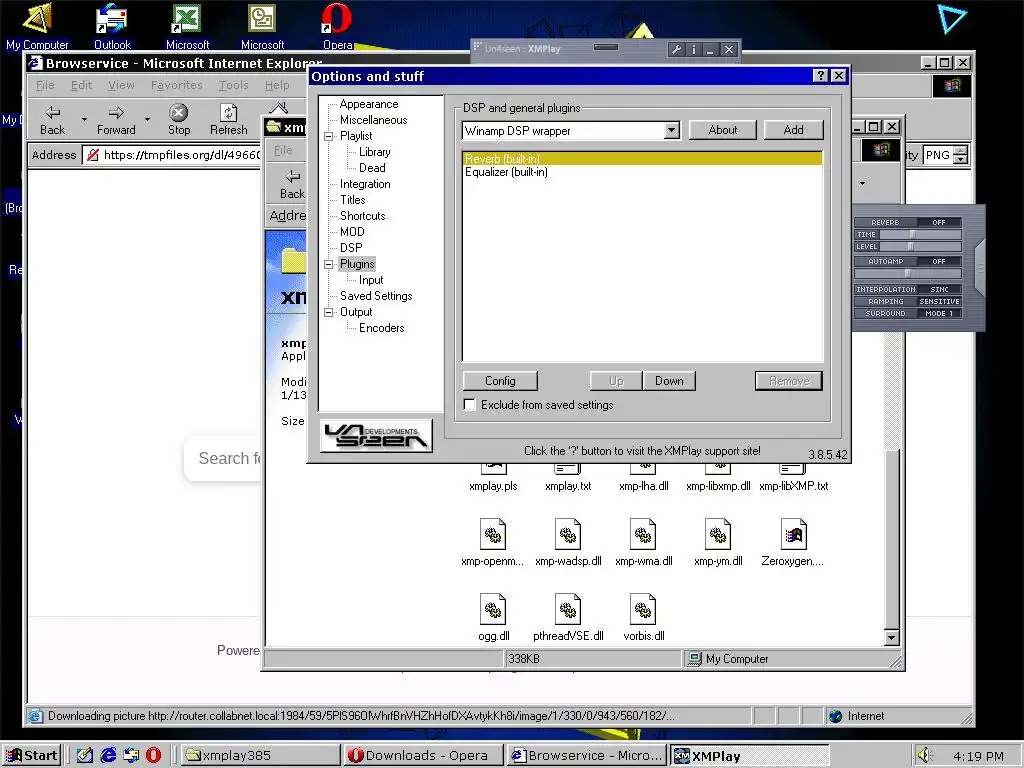Screen dimensions: 1024x768
Task: Click the Down button to move plugin
Action: [x=669, y=381]
